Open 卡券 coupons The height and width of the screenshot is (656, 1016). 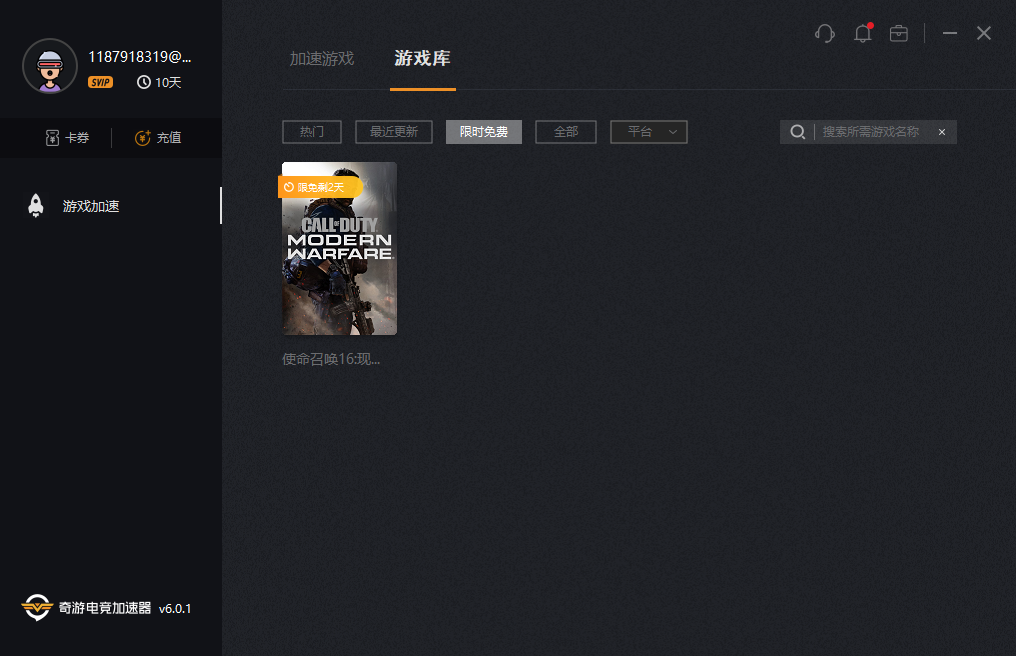pos(67,137)
